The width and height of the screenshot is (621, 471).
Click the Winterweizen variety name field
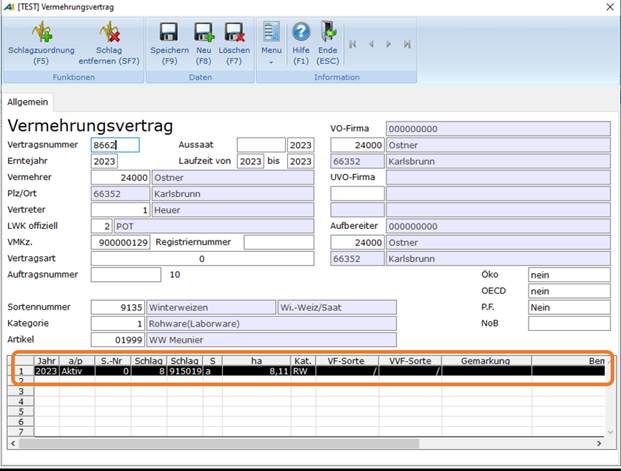(211, 307)
